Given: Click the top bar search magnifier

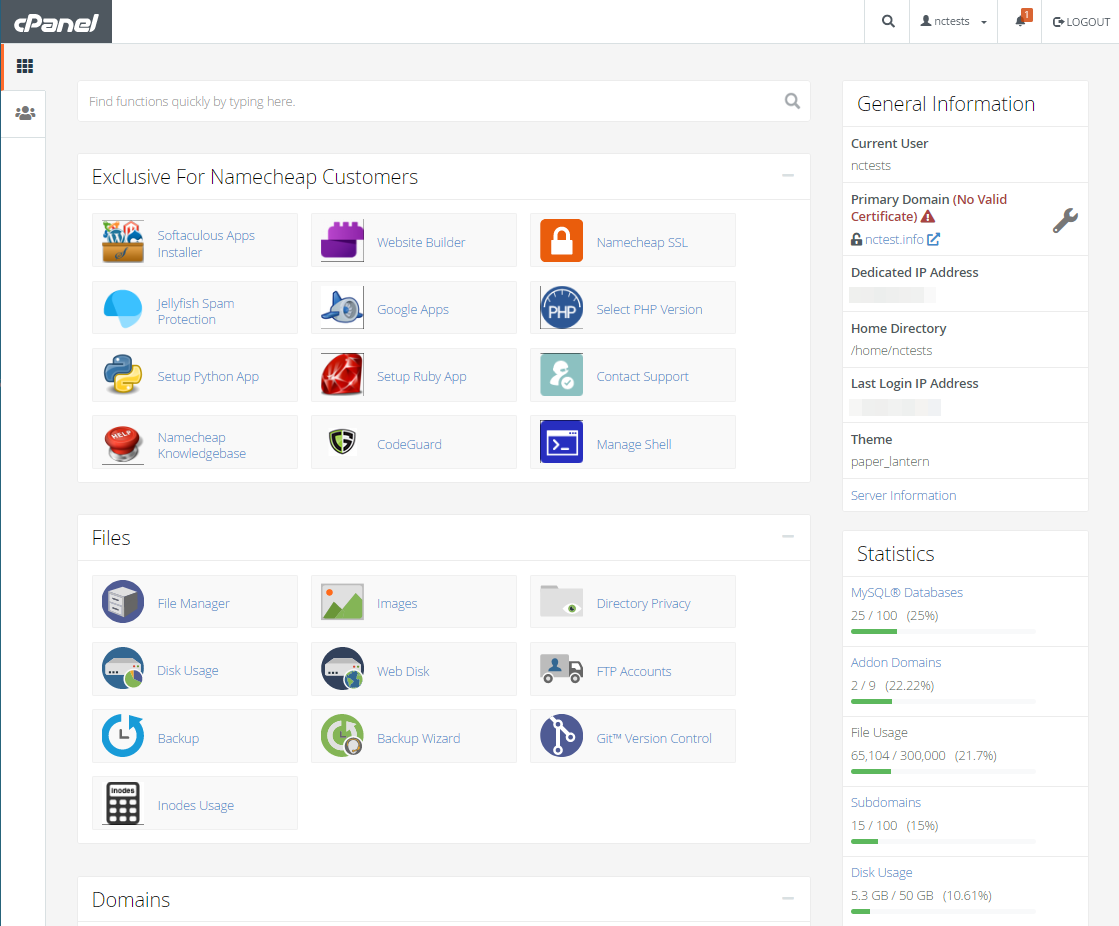Looking at the screenshot, I should click(x=888, y=21).
